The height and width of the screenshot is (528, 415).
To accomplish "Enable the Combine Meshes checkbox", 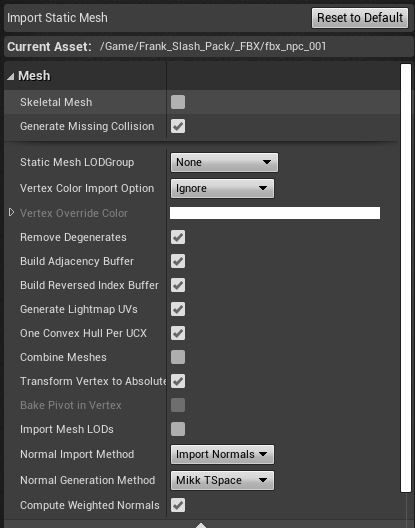I will coord(178,357).
